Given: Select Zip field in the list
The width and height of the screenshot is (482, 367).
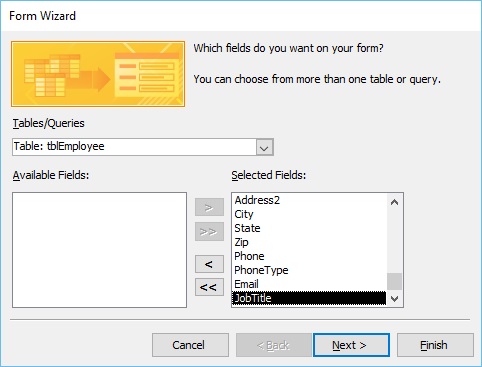Looking at the screenshot, I should [309, 242].
